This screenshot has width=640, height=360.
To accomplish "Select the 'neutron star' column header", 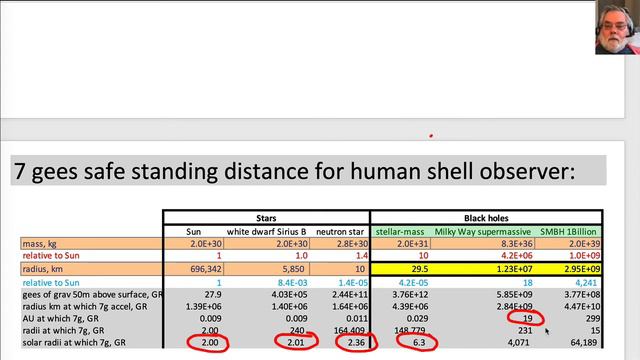I will point(340,232).
